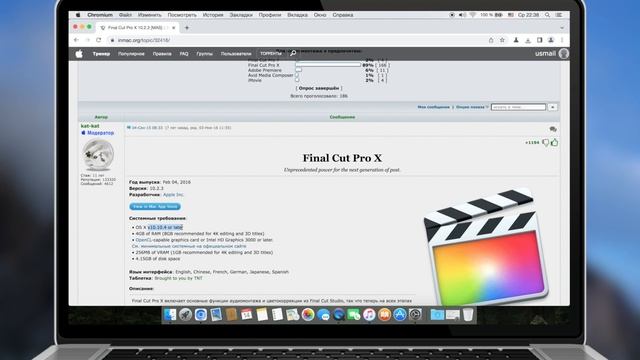Toggle the browser side panel icon
This screenshot has width=640, height=360.
[x=540, y=40]
